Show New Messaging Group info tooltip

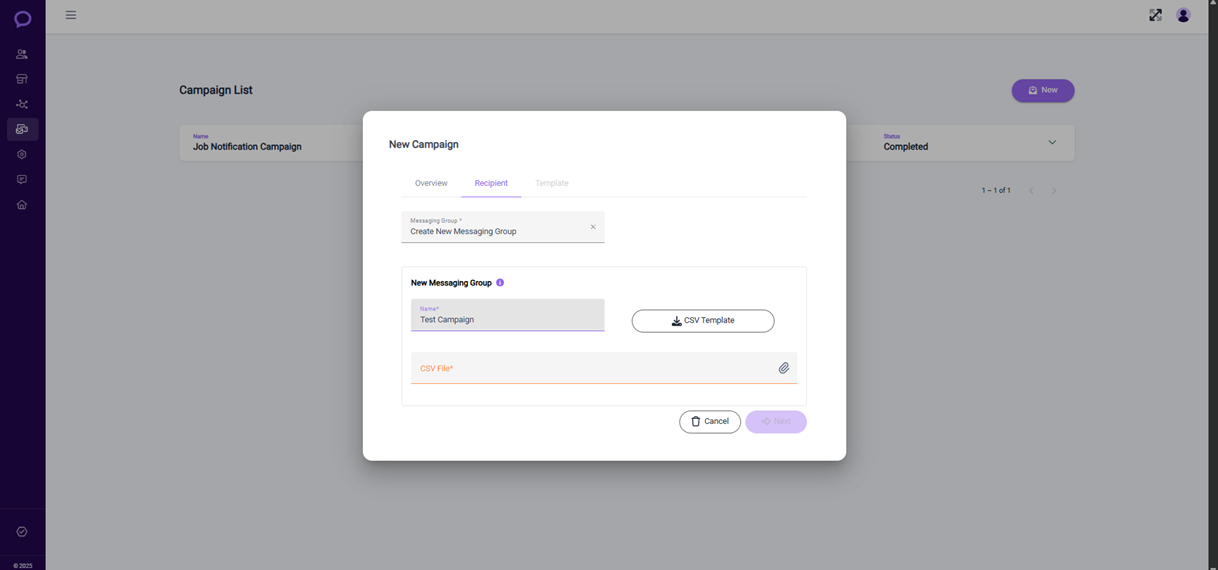coord(500,283)
